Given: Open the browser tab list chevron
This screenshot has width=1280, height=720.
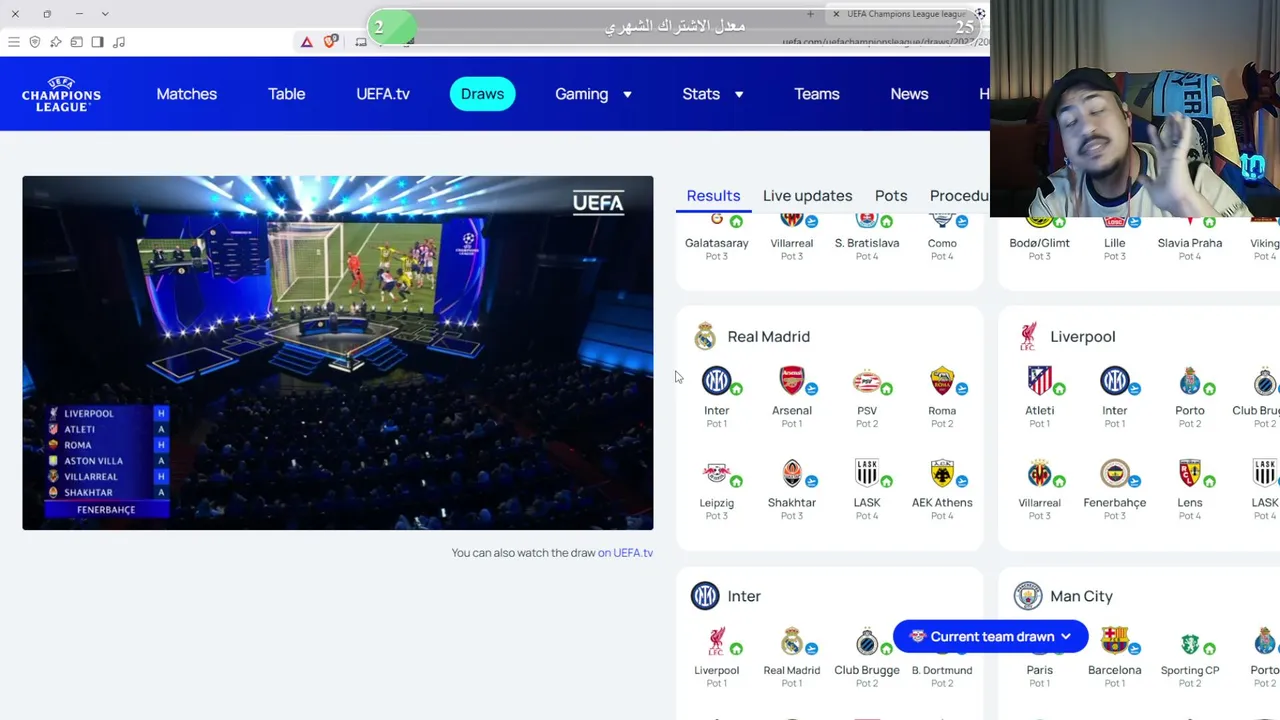Looking at the screenshot, I should pos(105,14).
